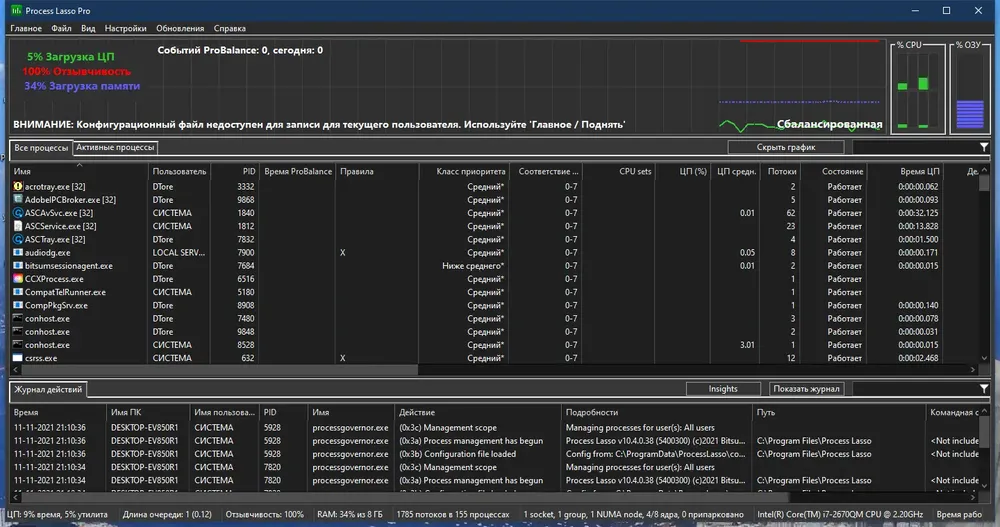Select the ASCAvSvc.exe process icon

tap(18, 213)
